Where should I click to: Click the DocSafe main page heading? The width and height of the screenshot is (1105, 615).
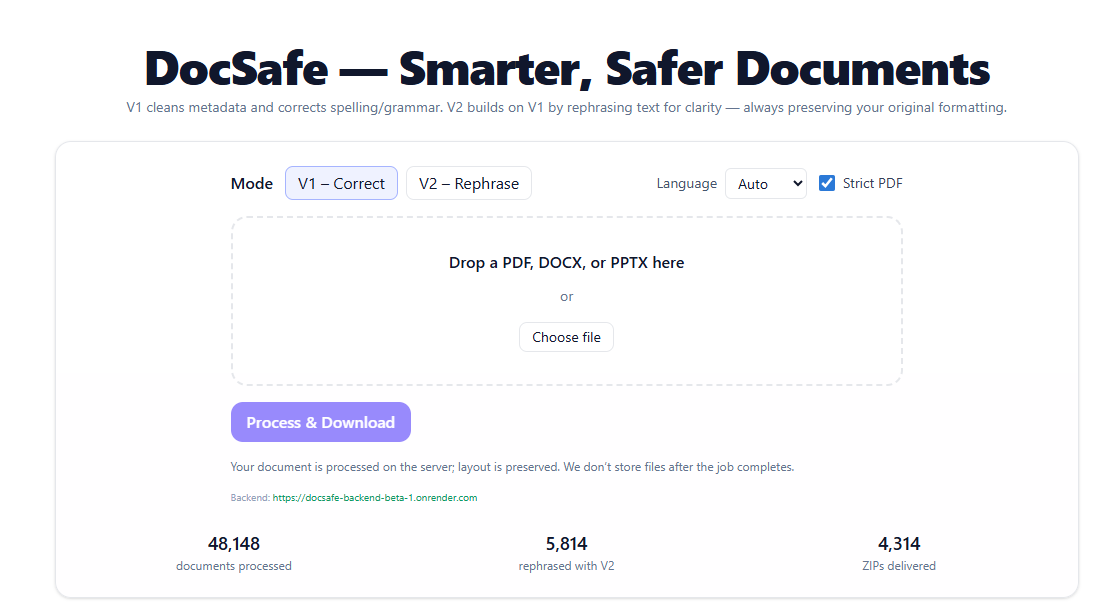[566, 68]
